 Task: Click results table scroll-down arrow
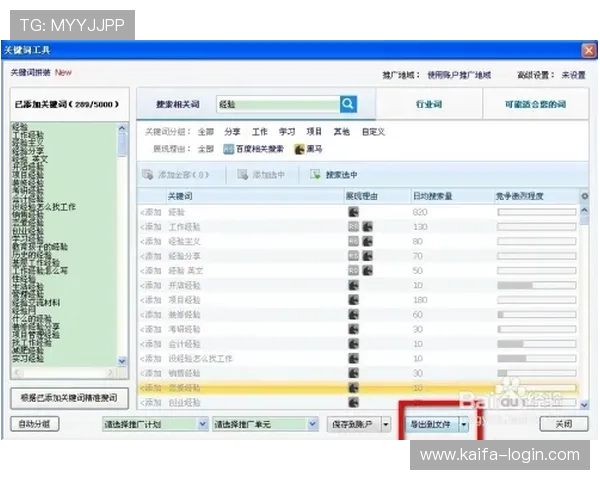click(584, 404)
